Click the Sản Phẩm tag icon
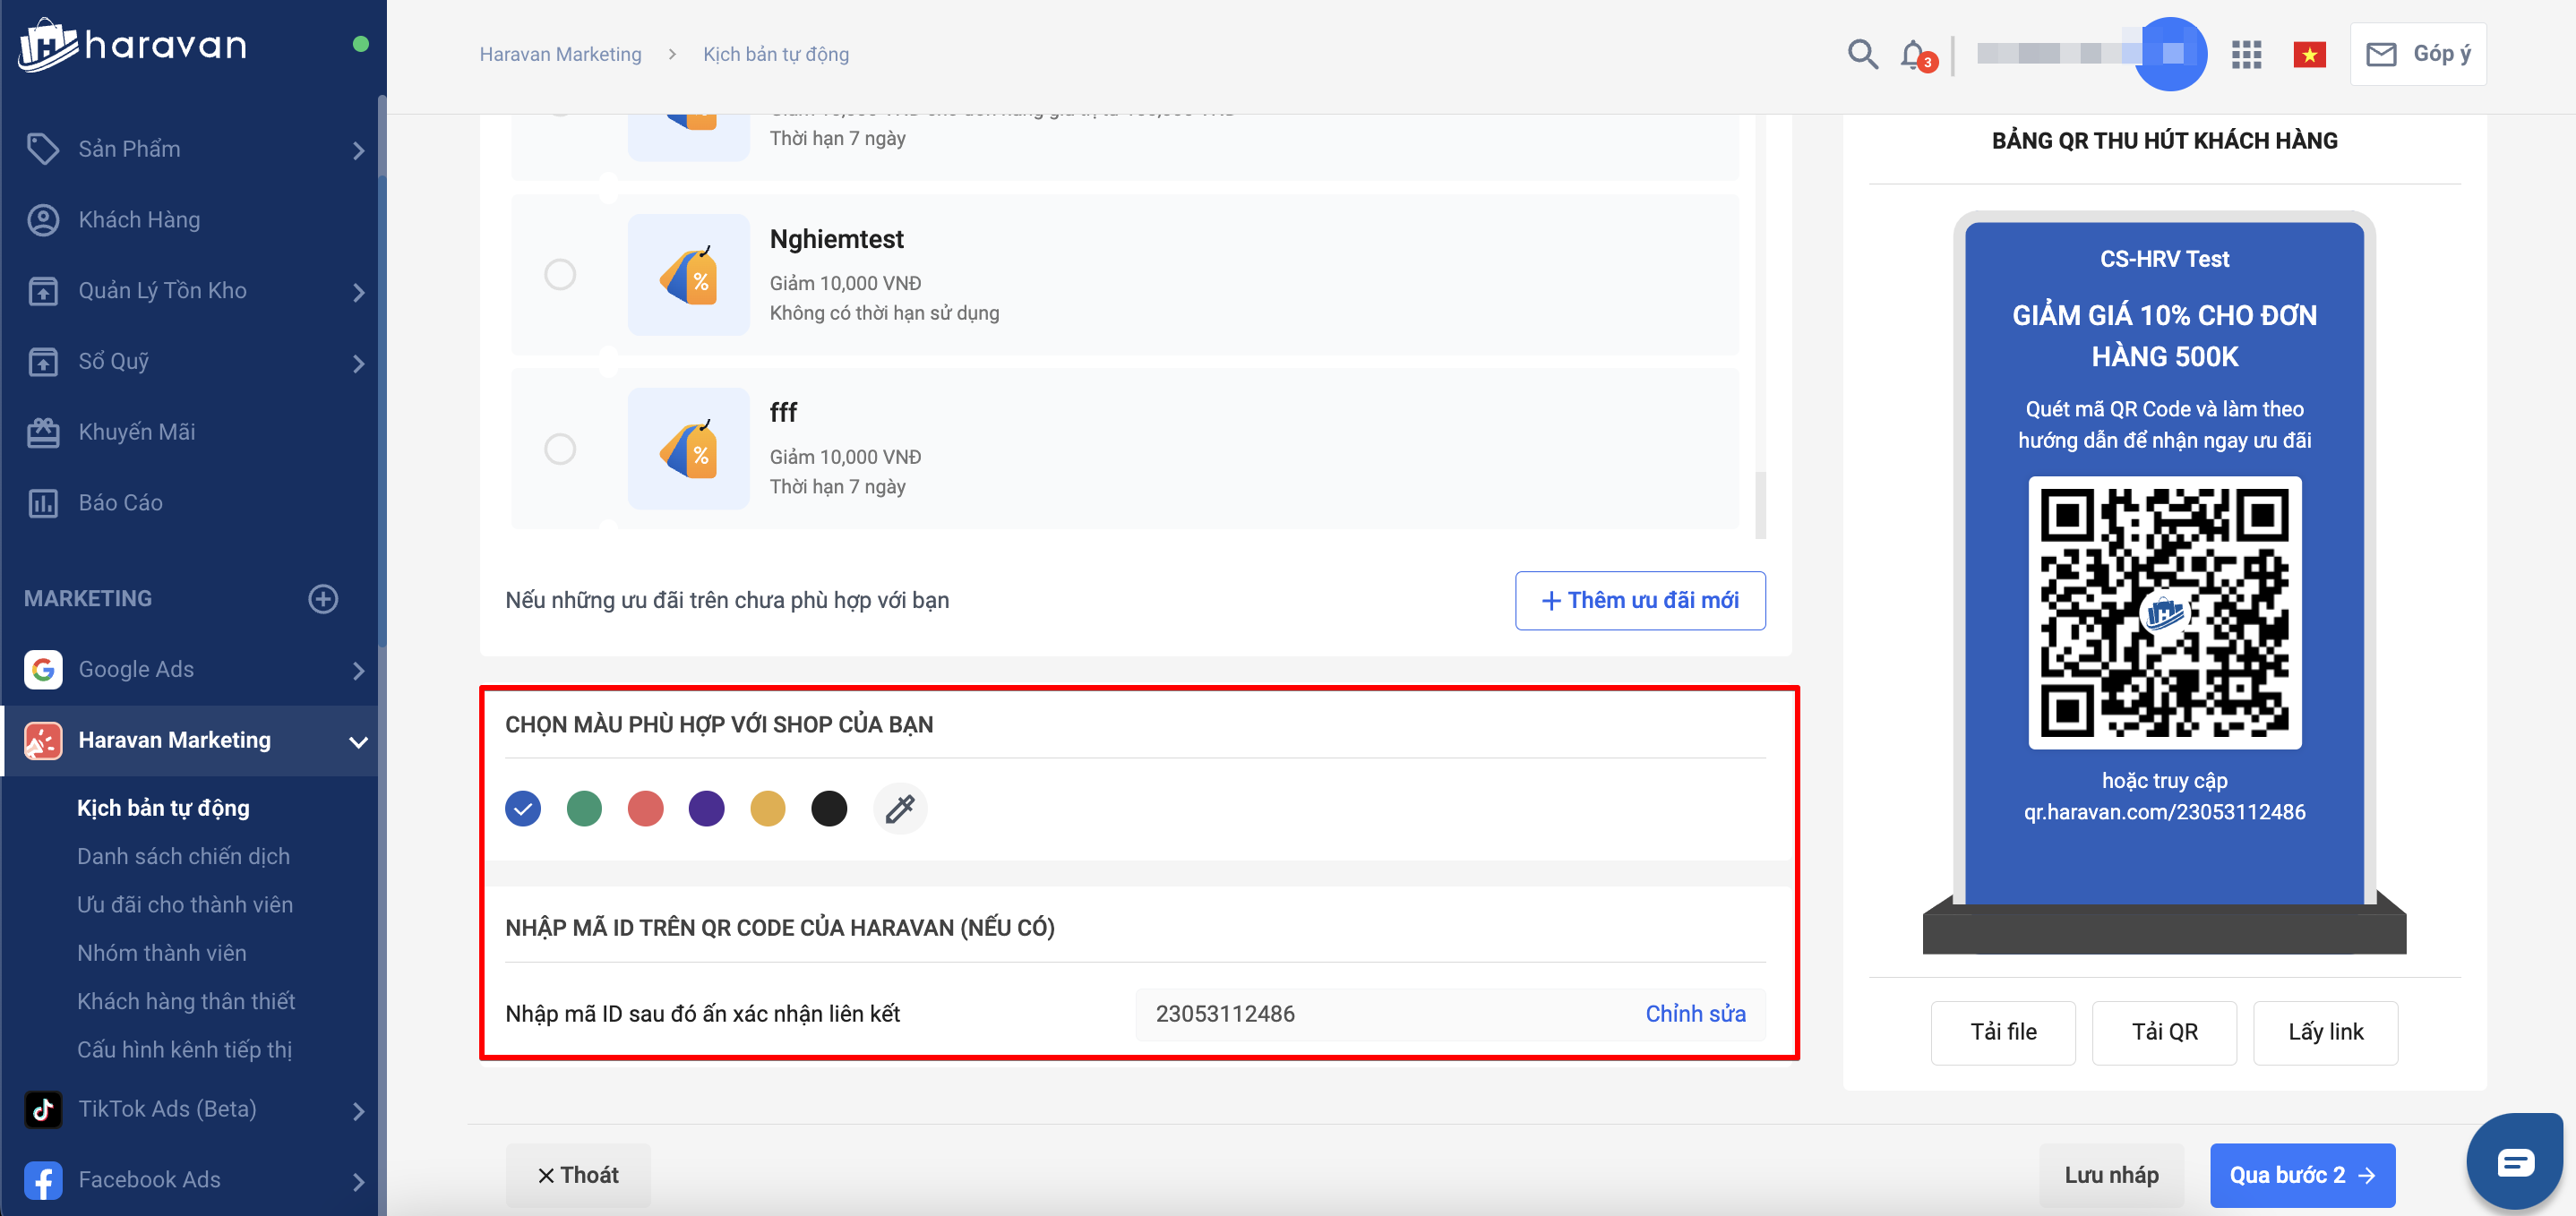This screenshot has height=1216, width=2576. pos(43,149)
